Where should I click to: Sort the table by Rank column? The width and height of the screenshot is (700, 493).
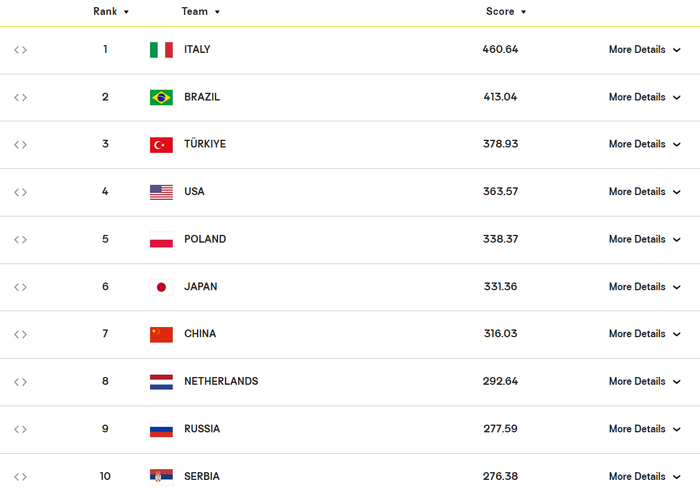pos(111,12)
